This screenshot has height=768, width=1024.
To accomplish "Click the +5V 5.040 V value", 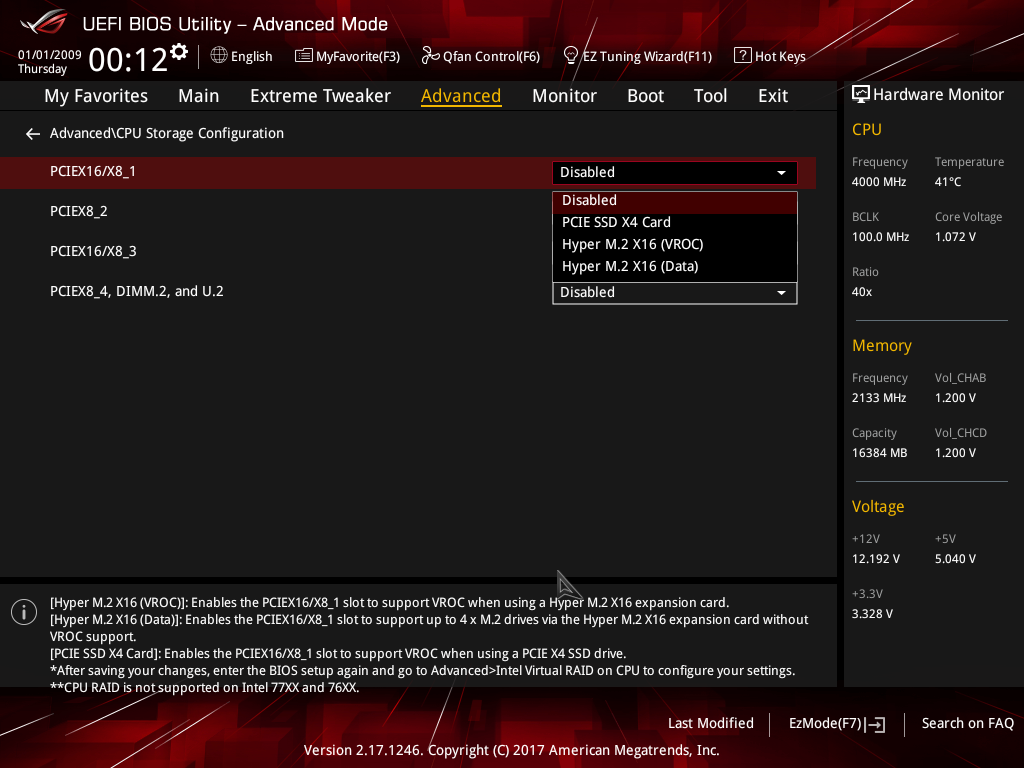I will (955, 559).
